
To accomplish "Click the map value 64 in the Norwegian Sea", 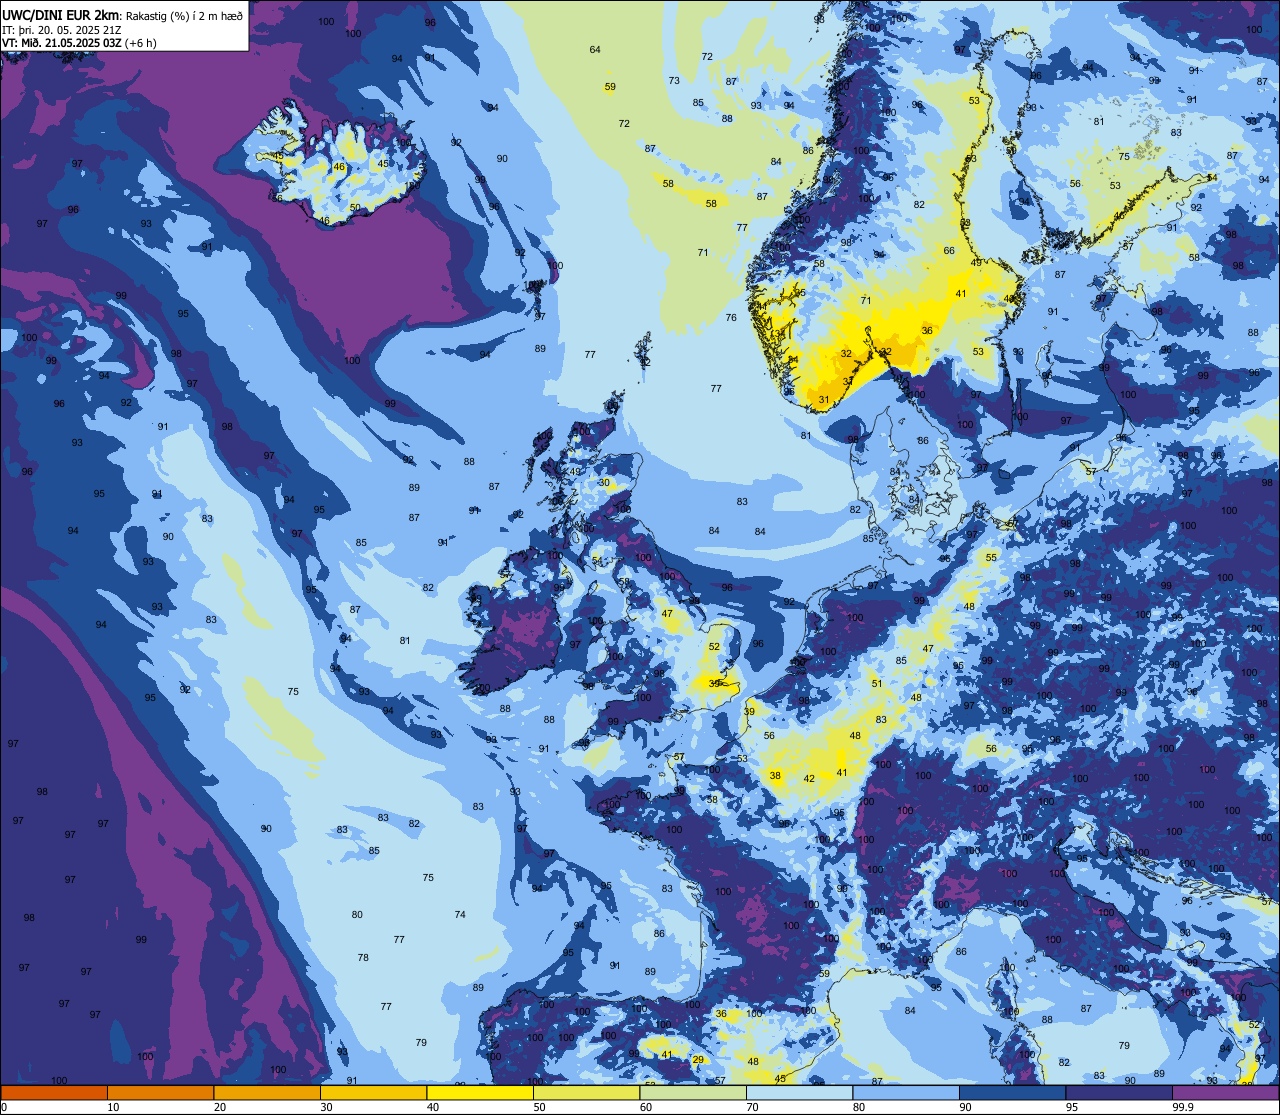I will pyautogui.click(x=595, y=49).
